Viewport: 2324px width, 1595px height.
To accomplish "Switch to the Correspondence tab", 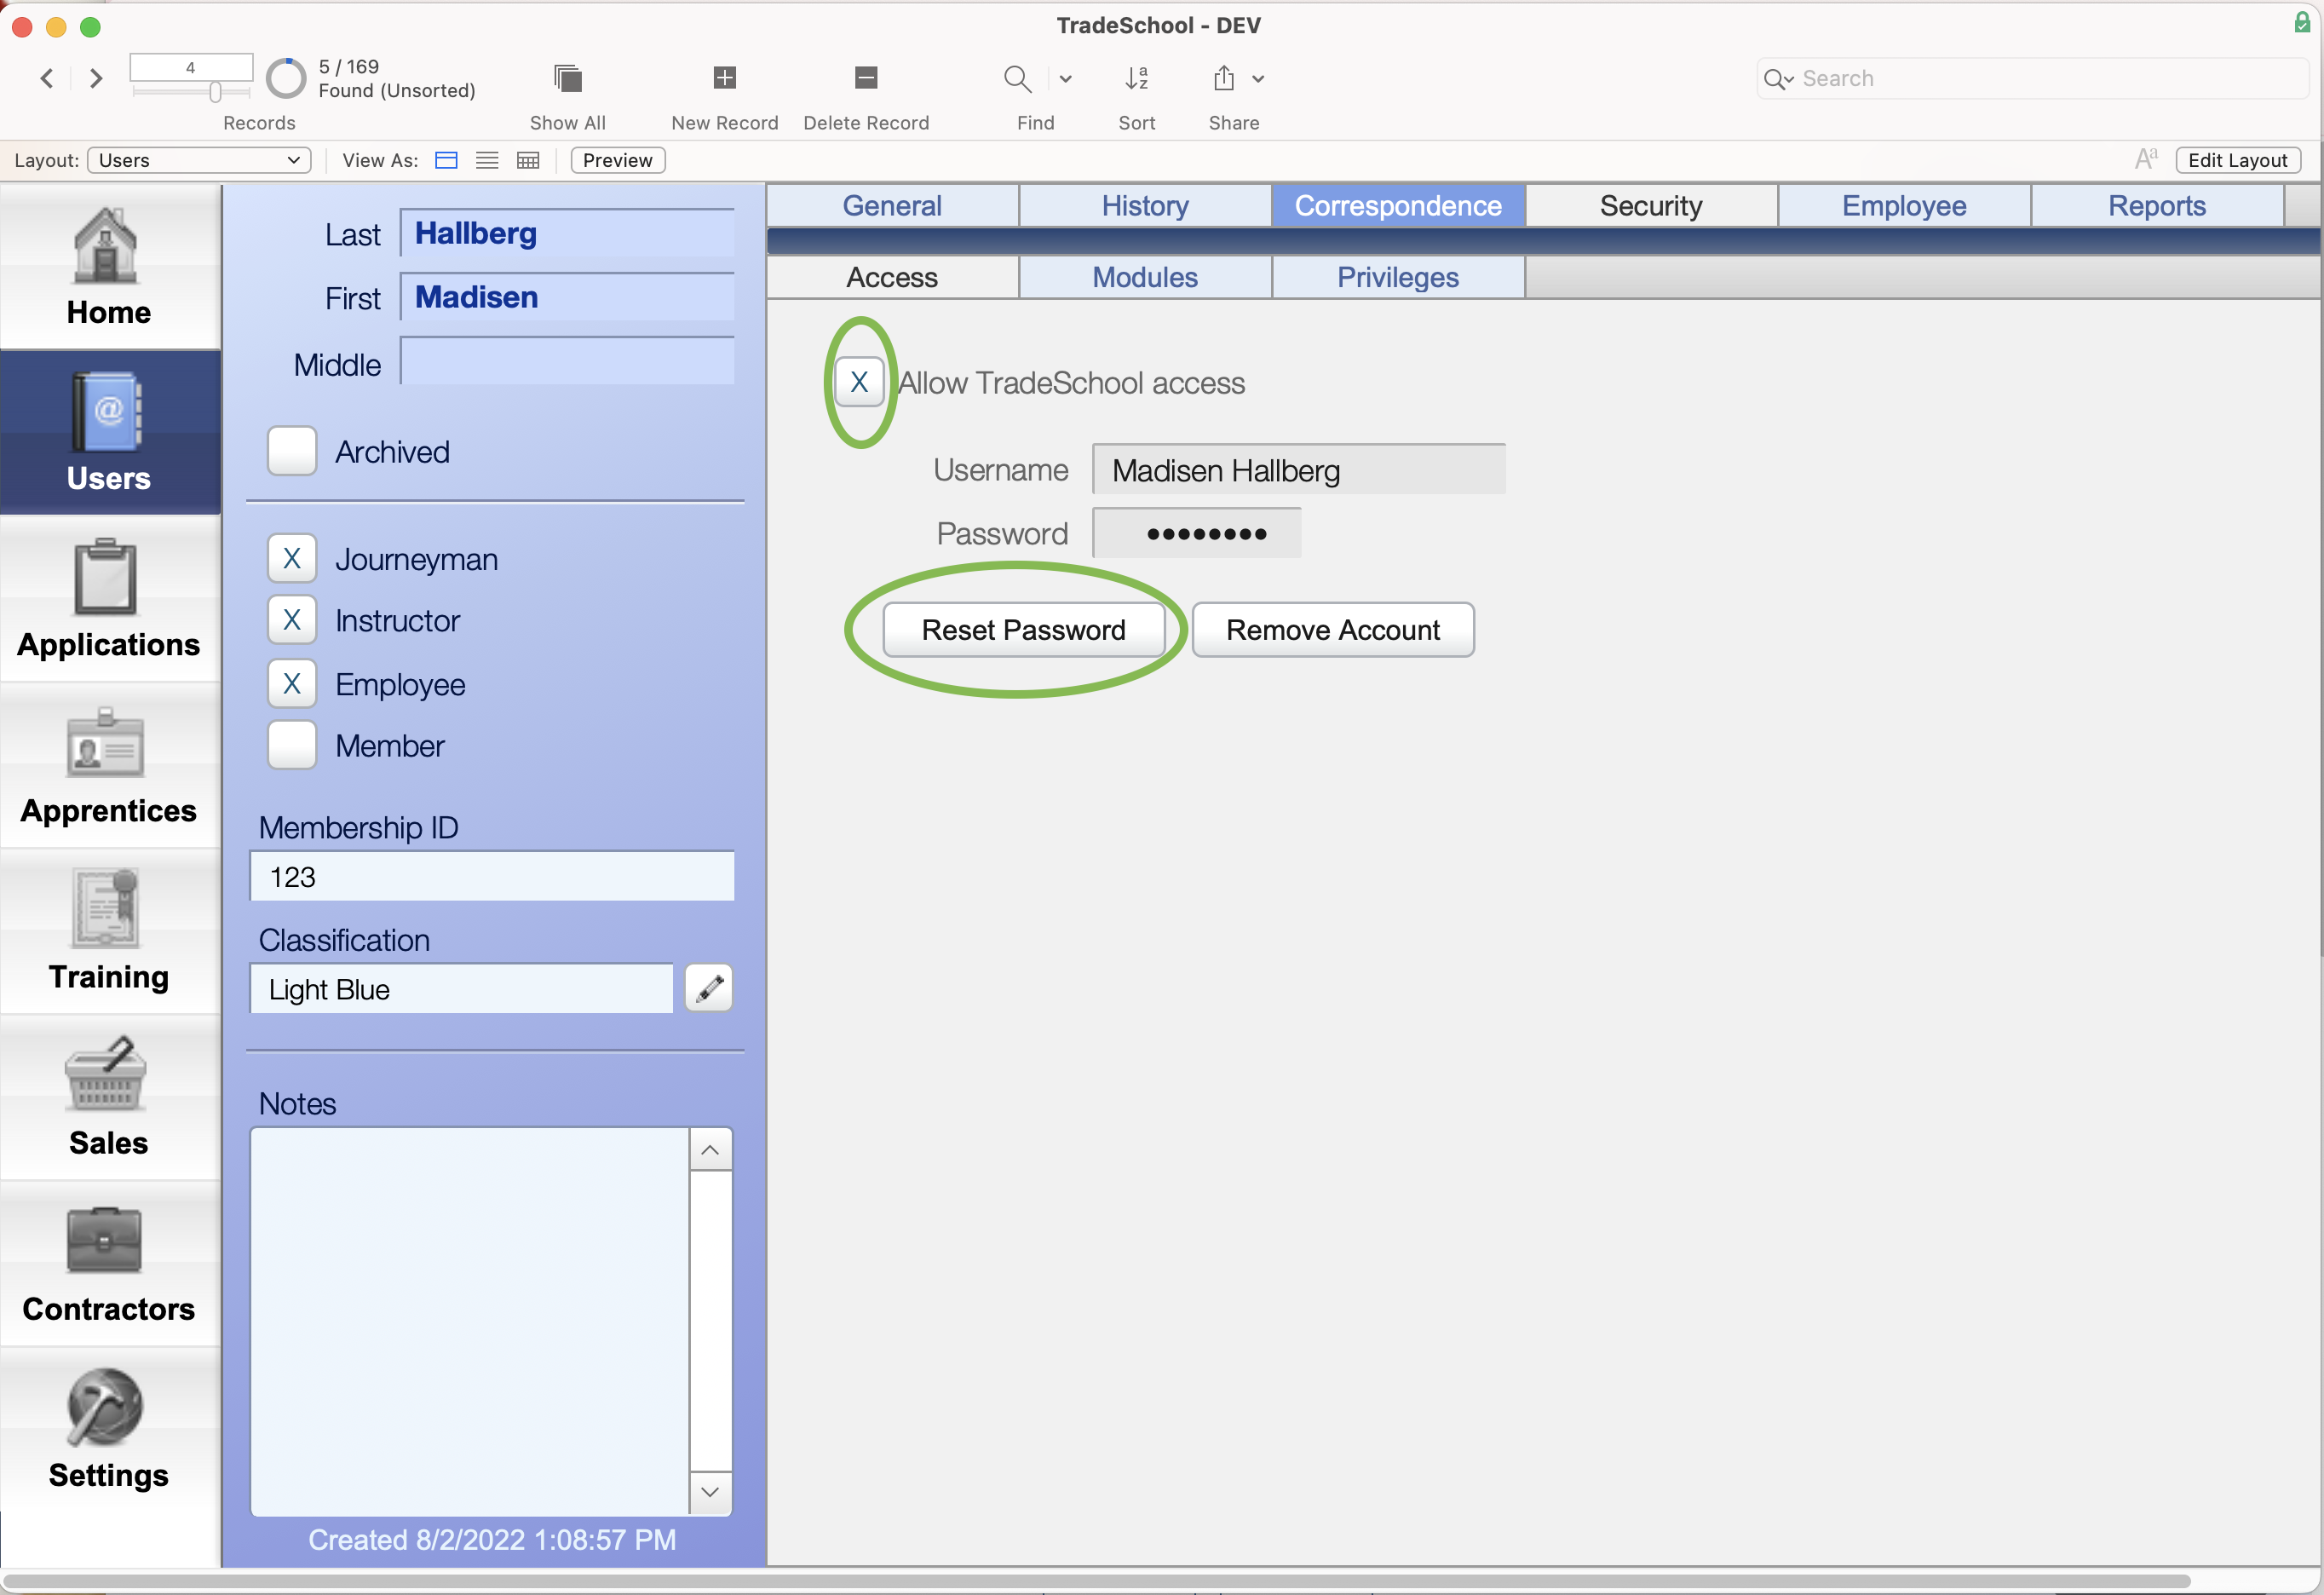I will click(1398, 206).
